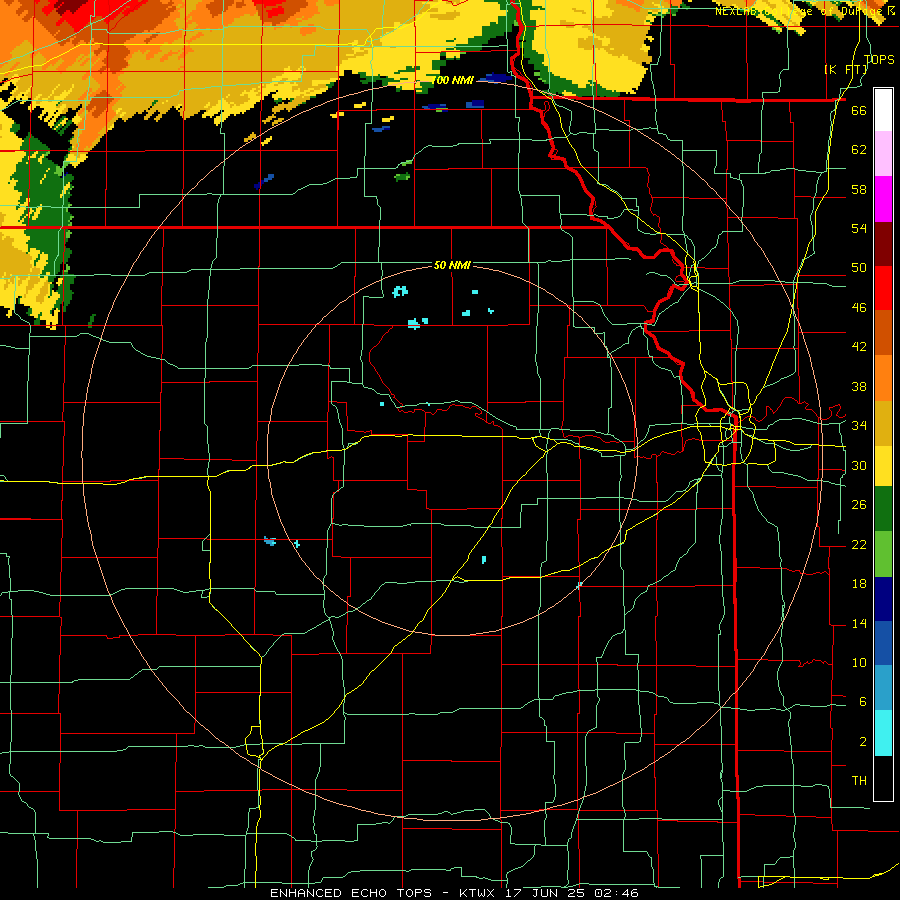Click the gold legend swatch
The width and height of the screenshot is (900, 900).
[883, 422]
